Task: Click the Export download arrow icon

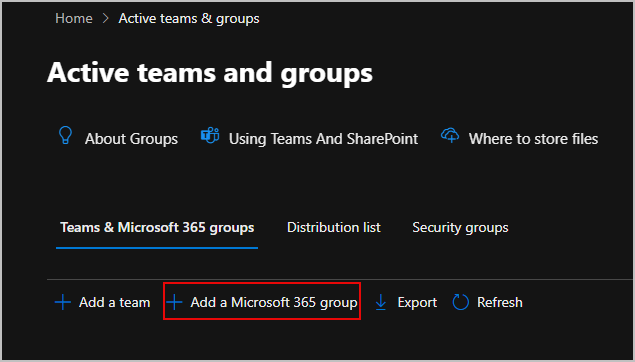Action: [x=381, y=302]
